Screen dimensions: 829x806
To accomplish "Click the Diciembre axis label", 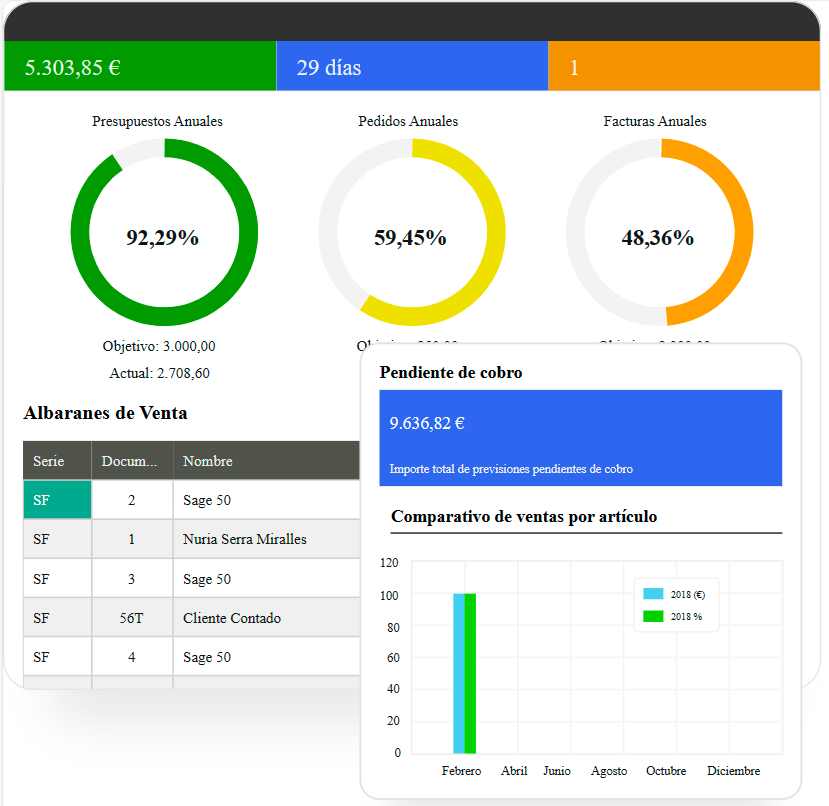I will 734,771.
